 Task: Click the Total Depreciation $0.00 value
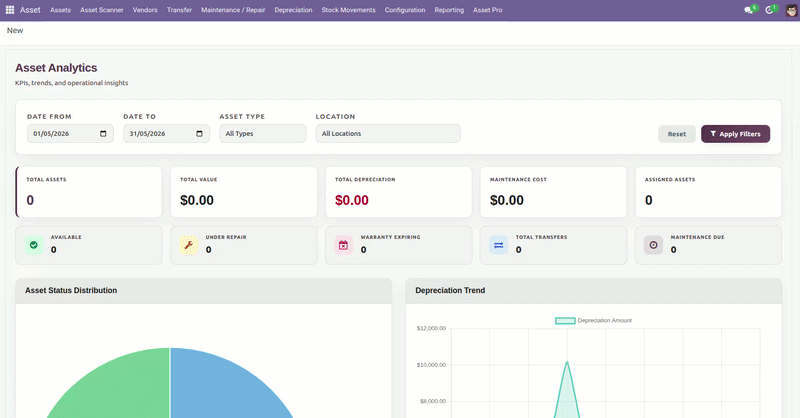352,200
